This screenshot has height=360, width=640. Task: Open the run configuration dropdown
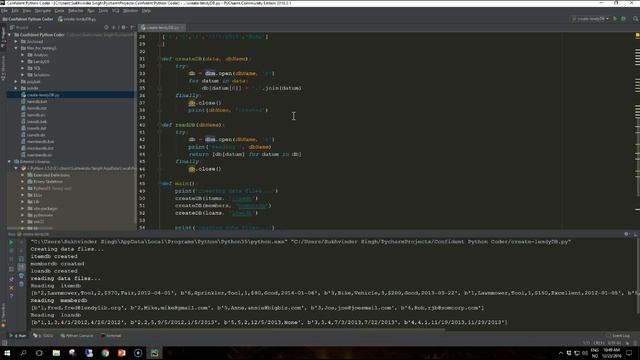(x=590, y=19)
